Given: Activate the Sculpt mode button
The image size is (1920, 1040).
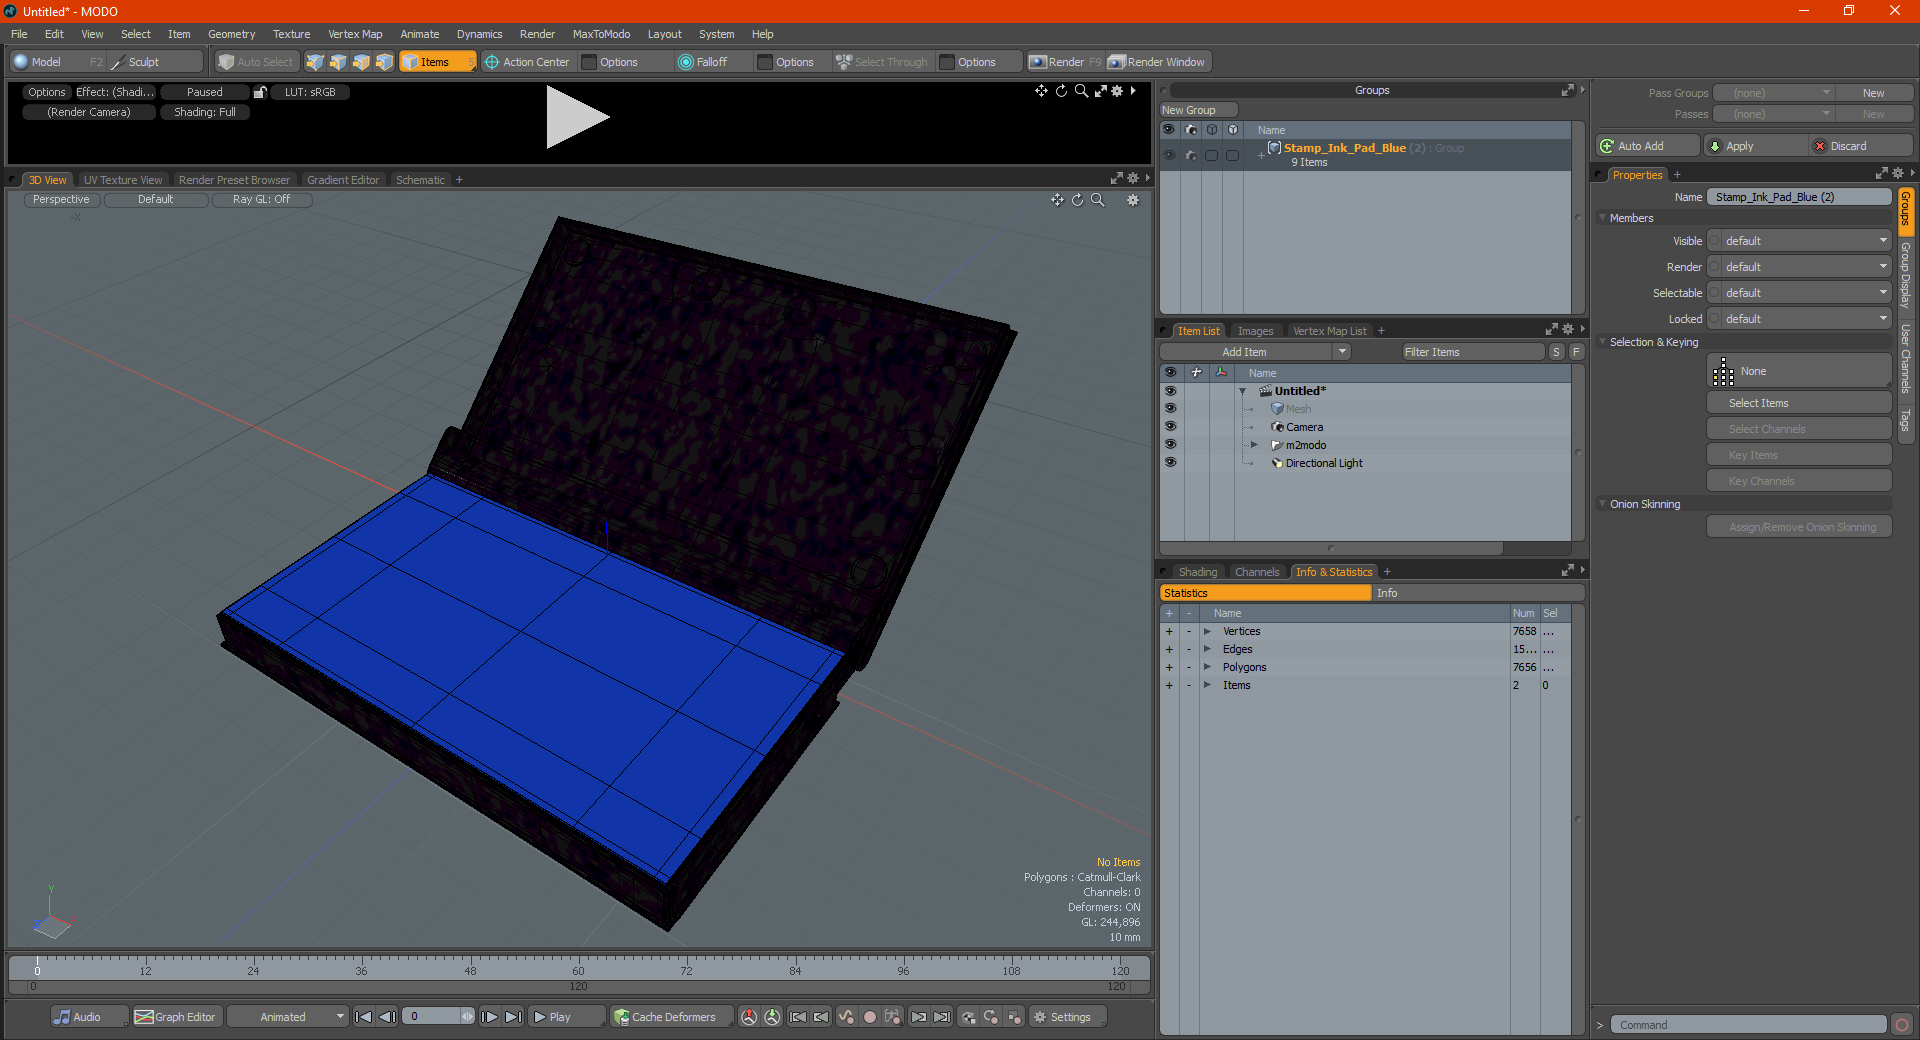Looking at the screenshot, I should pyautogui.click(x=155, y=62).
